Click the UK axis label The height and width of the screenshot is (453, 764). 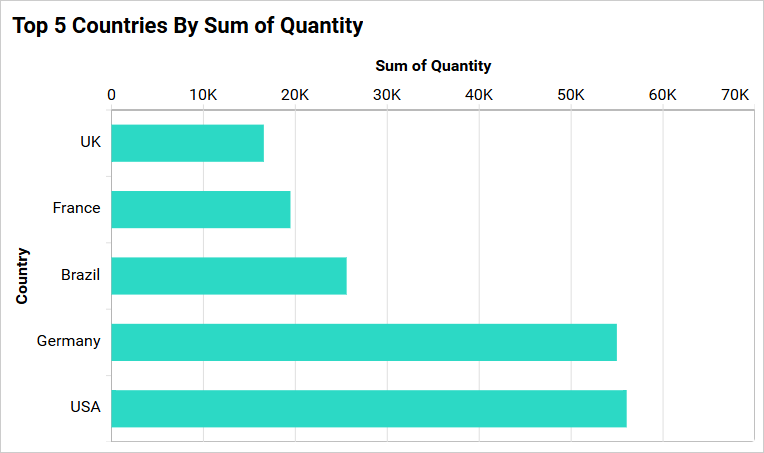[x=90, y=142]
